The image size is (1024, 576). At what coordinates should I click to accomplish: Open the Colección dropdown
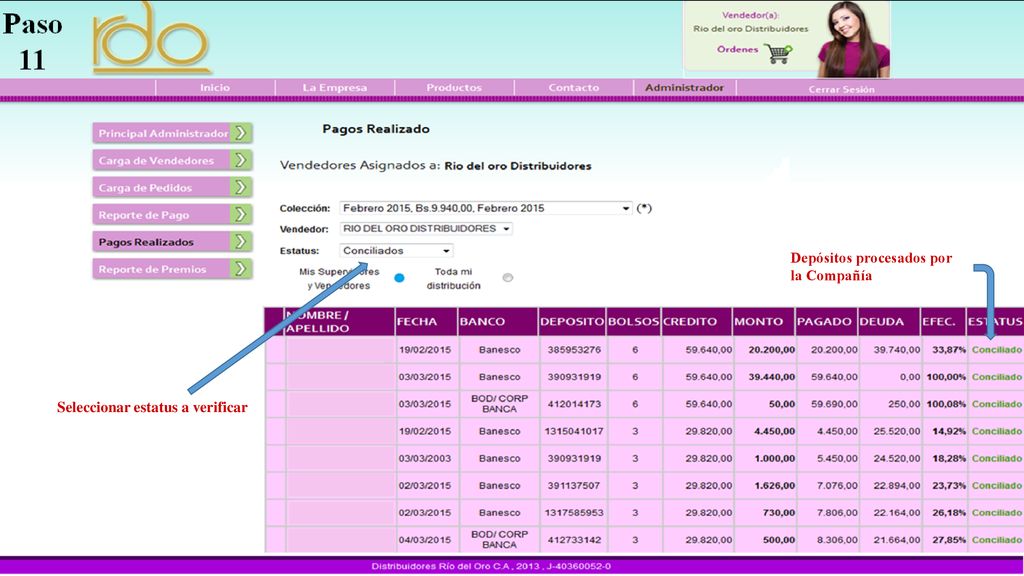(x=486, y=208)
